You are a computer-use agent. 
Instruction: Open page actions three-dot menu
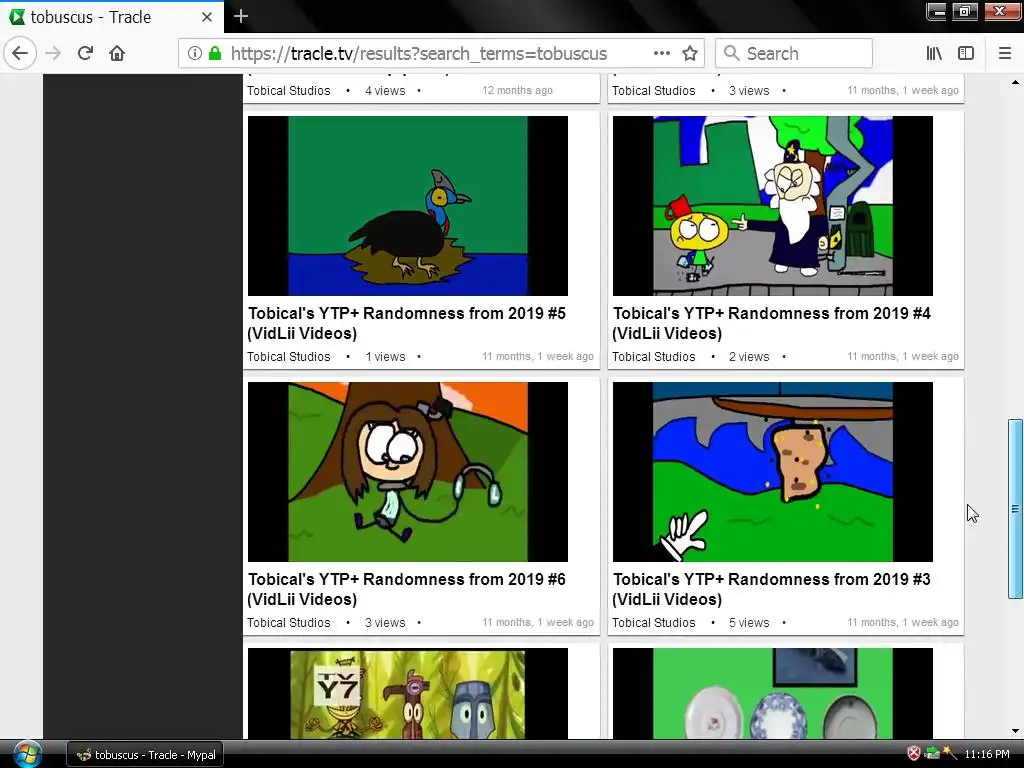[x=662, y=53]
